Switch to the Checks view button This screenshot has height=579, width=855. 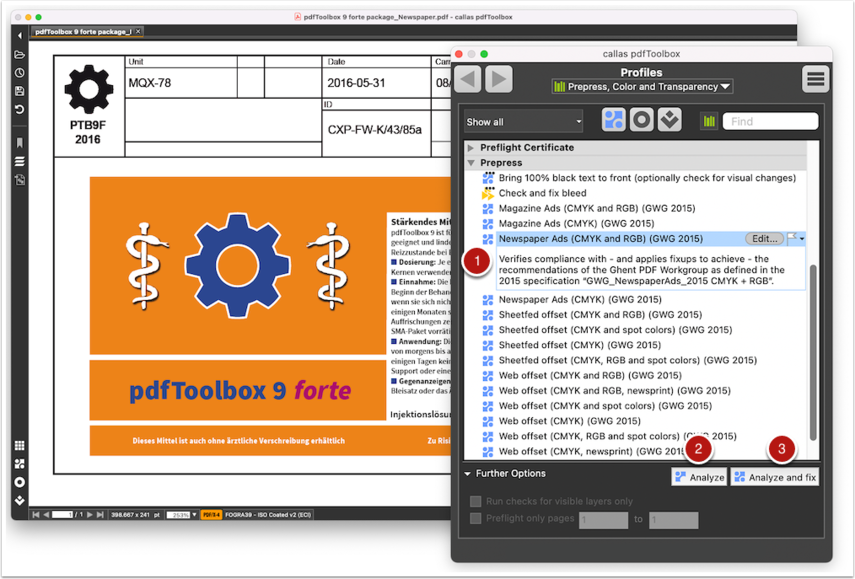[642, 120]
